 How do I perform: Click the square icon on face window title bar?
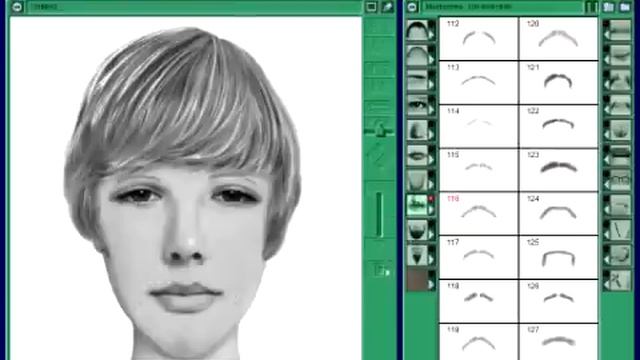371,7
